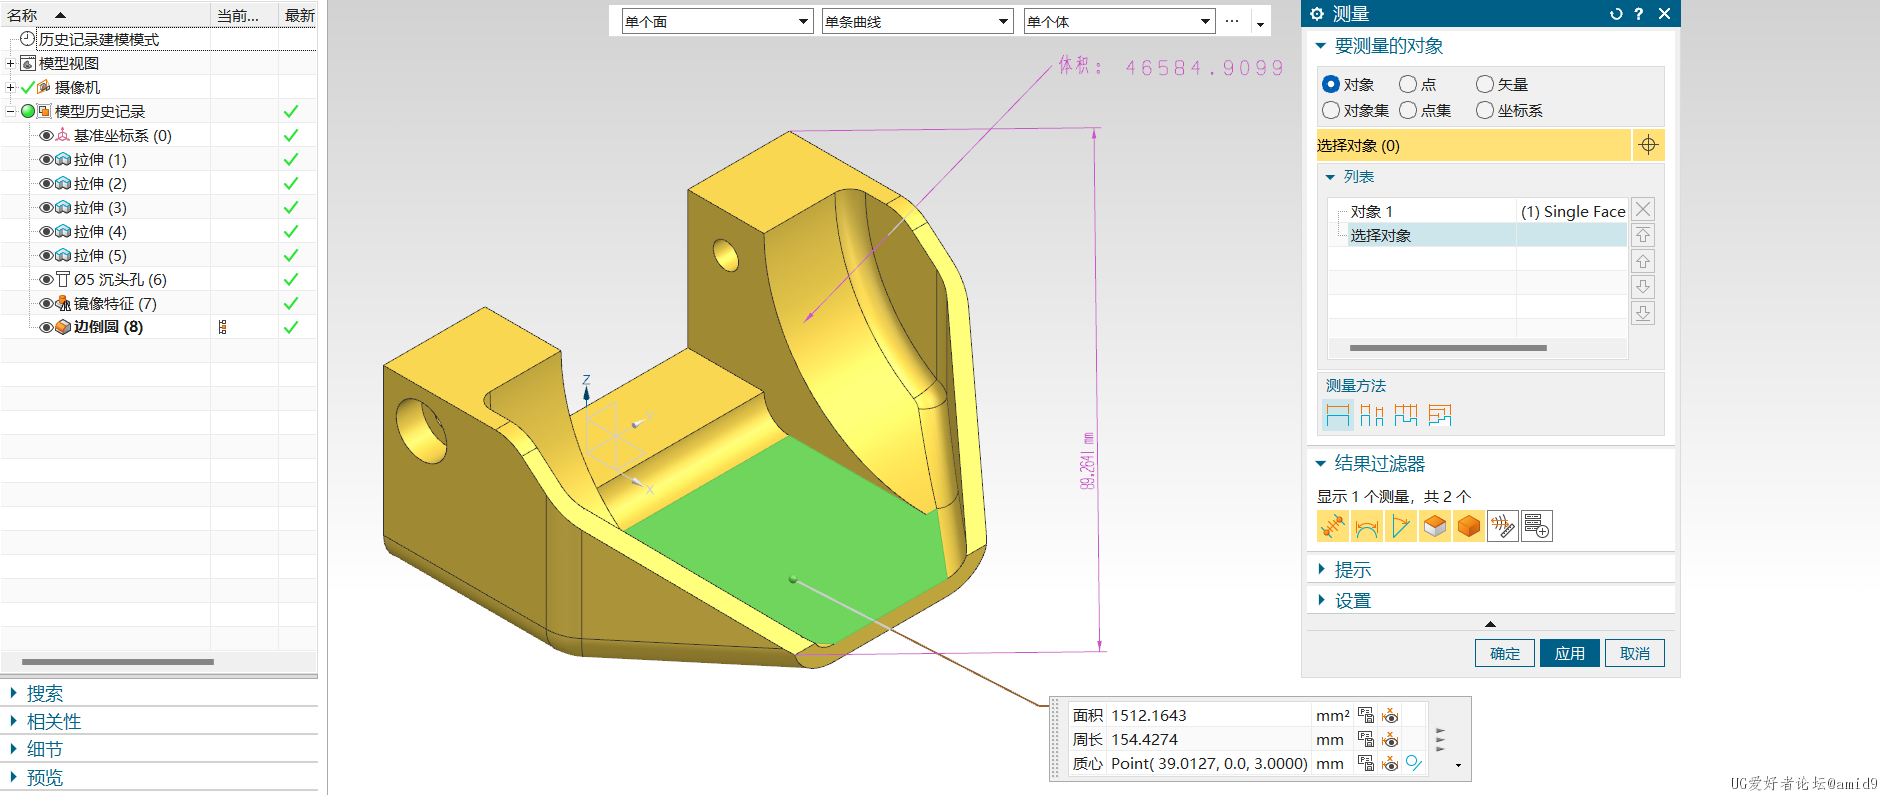
Task: Open the 单个体 body rule dropdown
Action: click(1119, 21)
